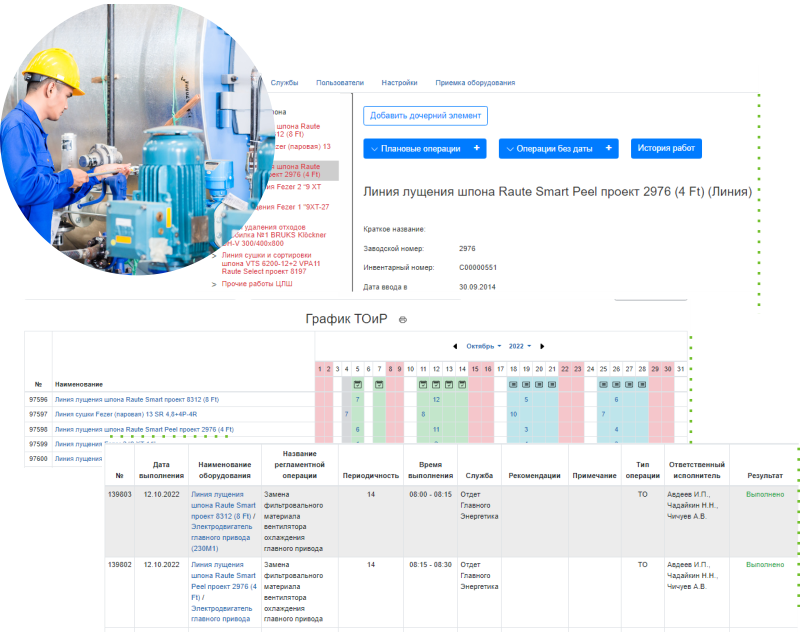Click the calendar check icon under day 5
Screen dimensions: 800x632
358,385
